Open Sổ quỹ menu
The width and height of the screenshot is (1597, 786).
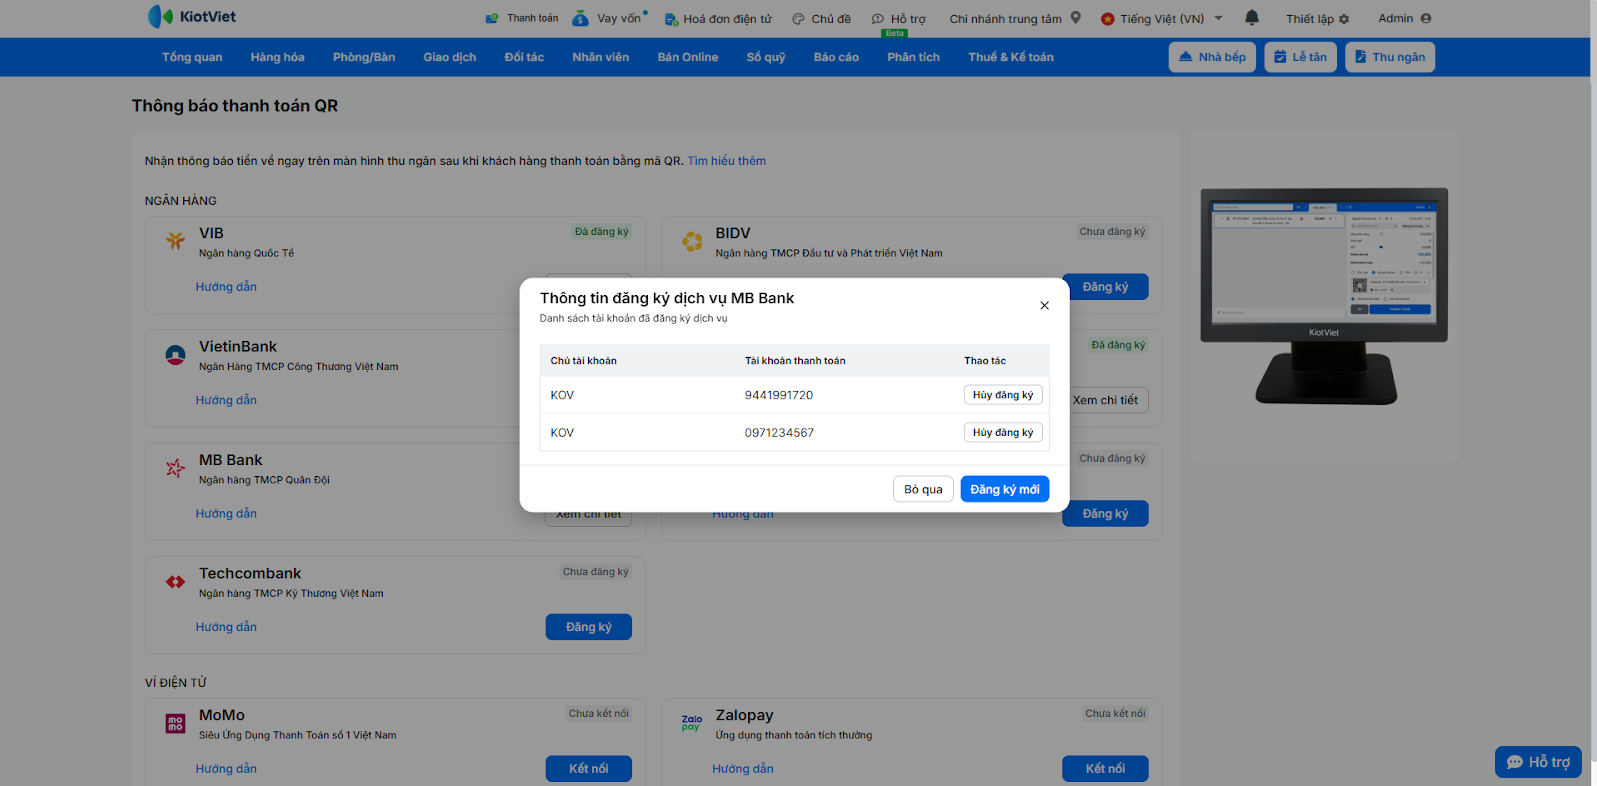(x=766, y=57)
